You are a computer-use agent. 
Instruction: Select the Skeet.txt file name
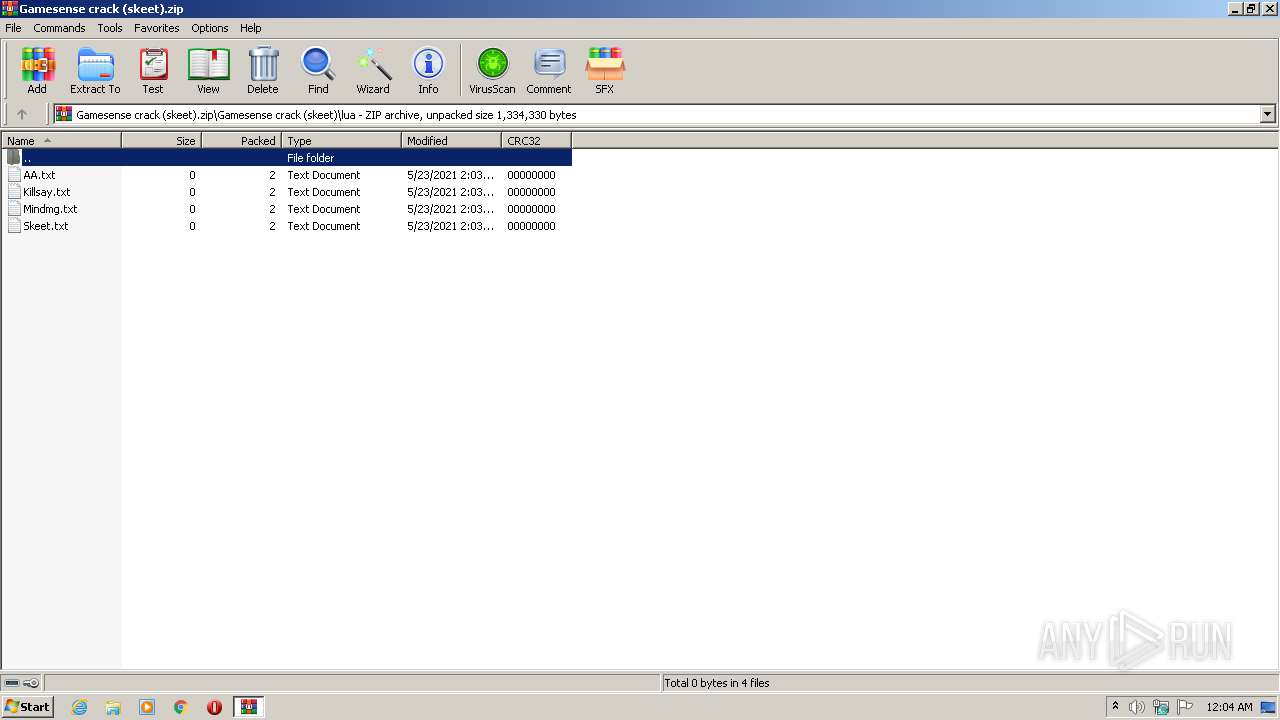tap(46, 226)
